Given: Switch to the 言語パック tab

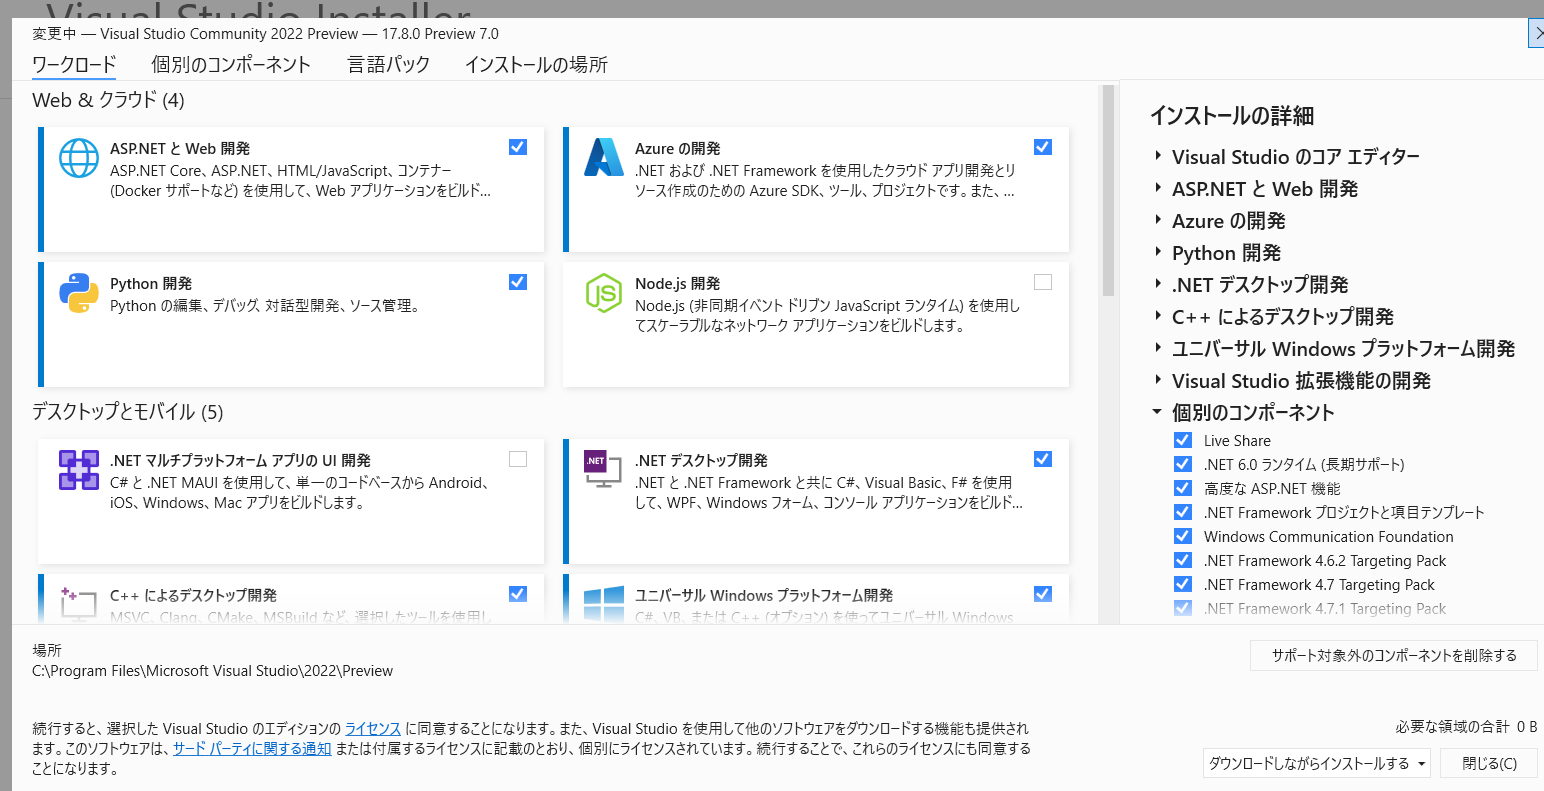Looking at the screenshot, I should coord(388,65).
